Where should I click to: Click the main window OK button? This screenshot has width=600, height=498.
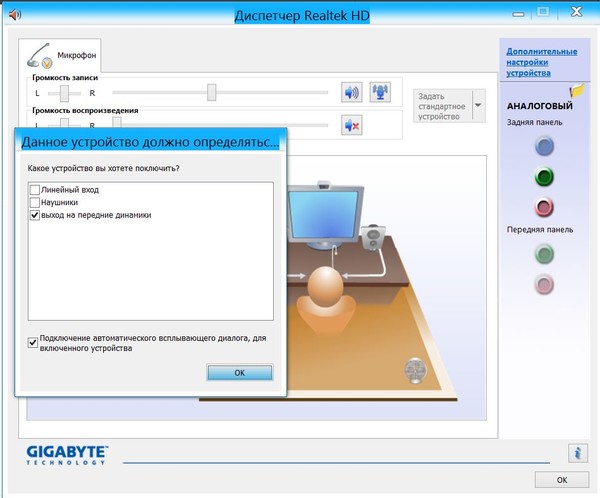point(561,480)
